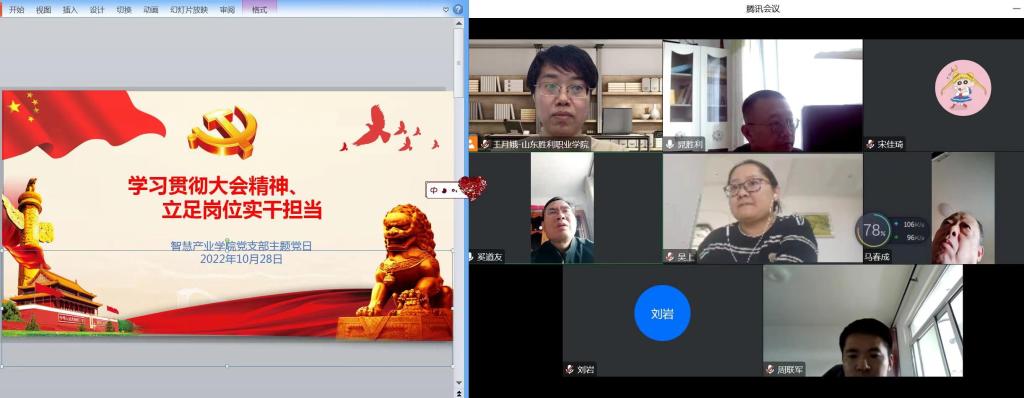The width and height of the screenshot is (1024, 398).
Task: Click scroll-up arrow of slide scrollbar
Action: [459, 24]
